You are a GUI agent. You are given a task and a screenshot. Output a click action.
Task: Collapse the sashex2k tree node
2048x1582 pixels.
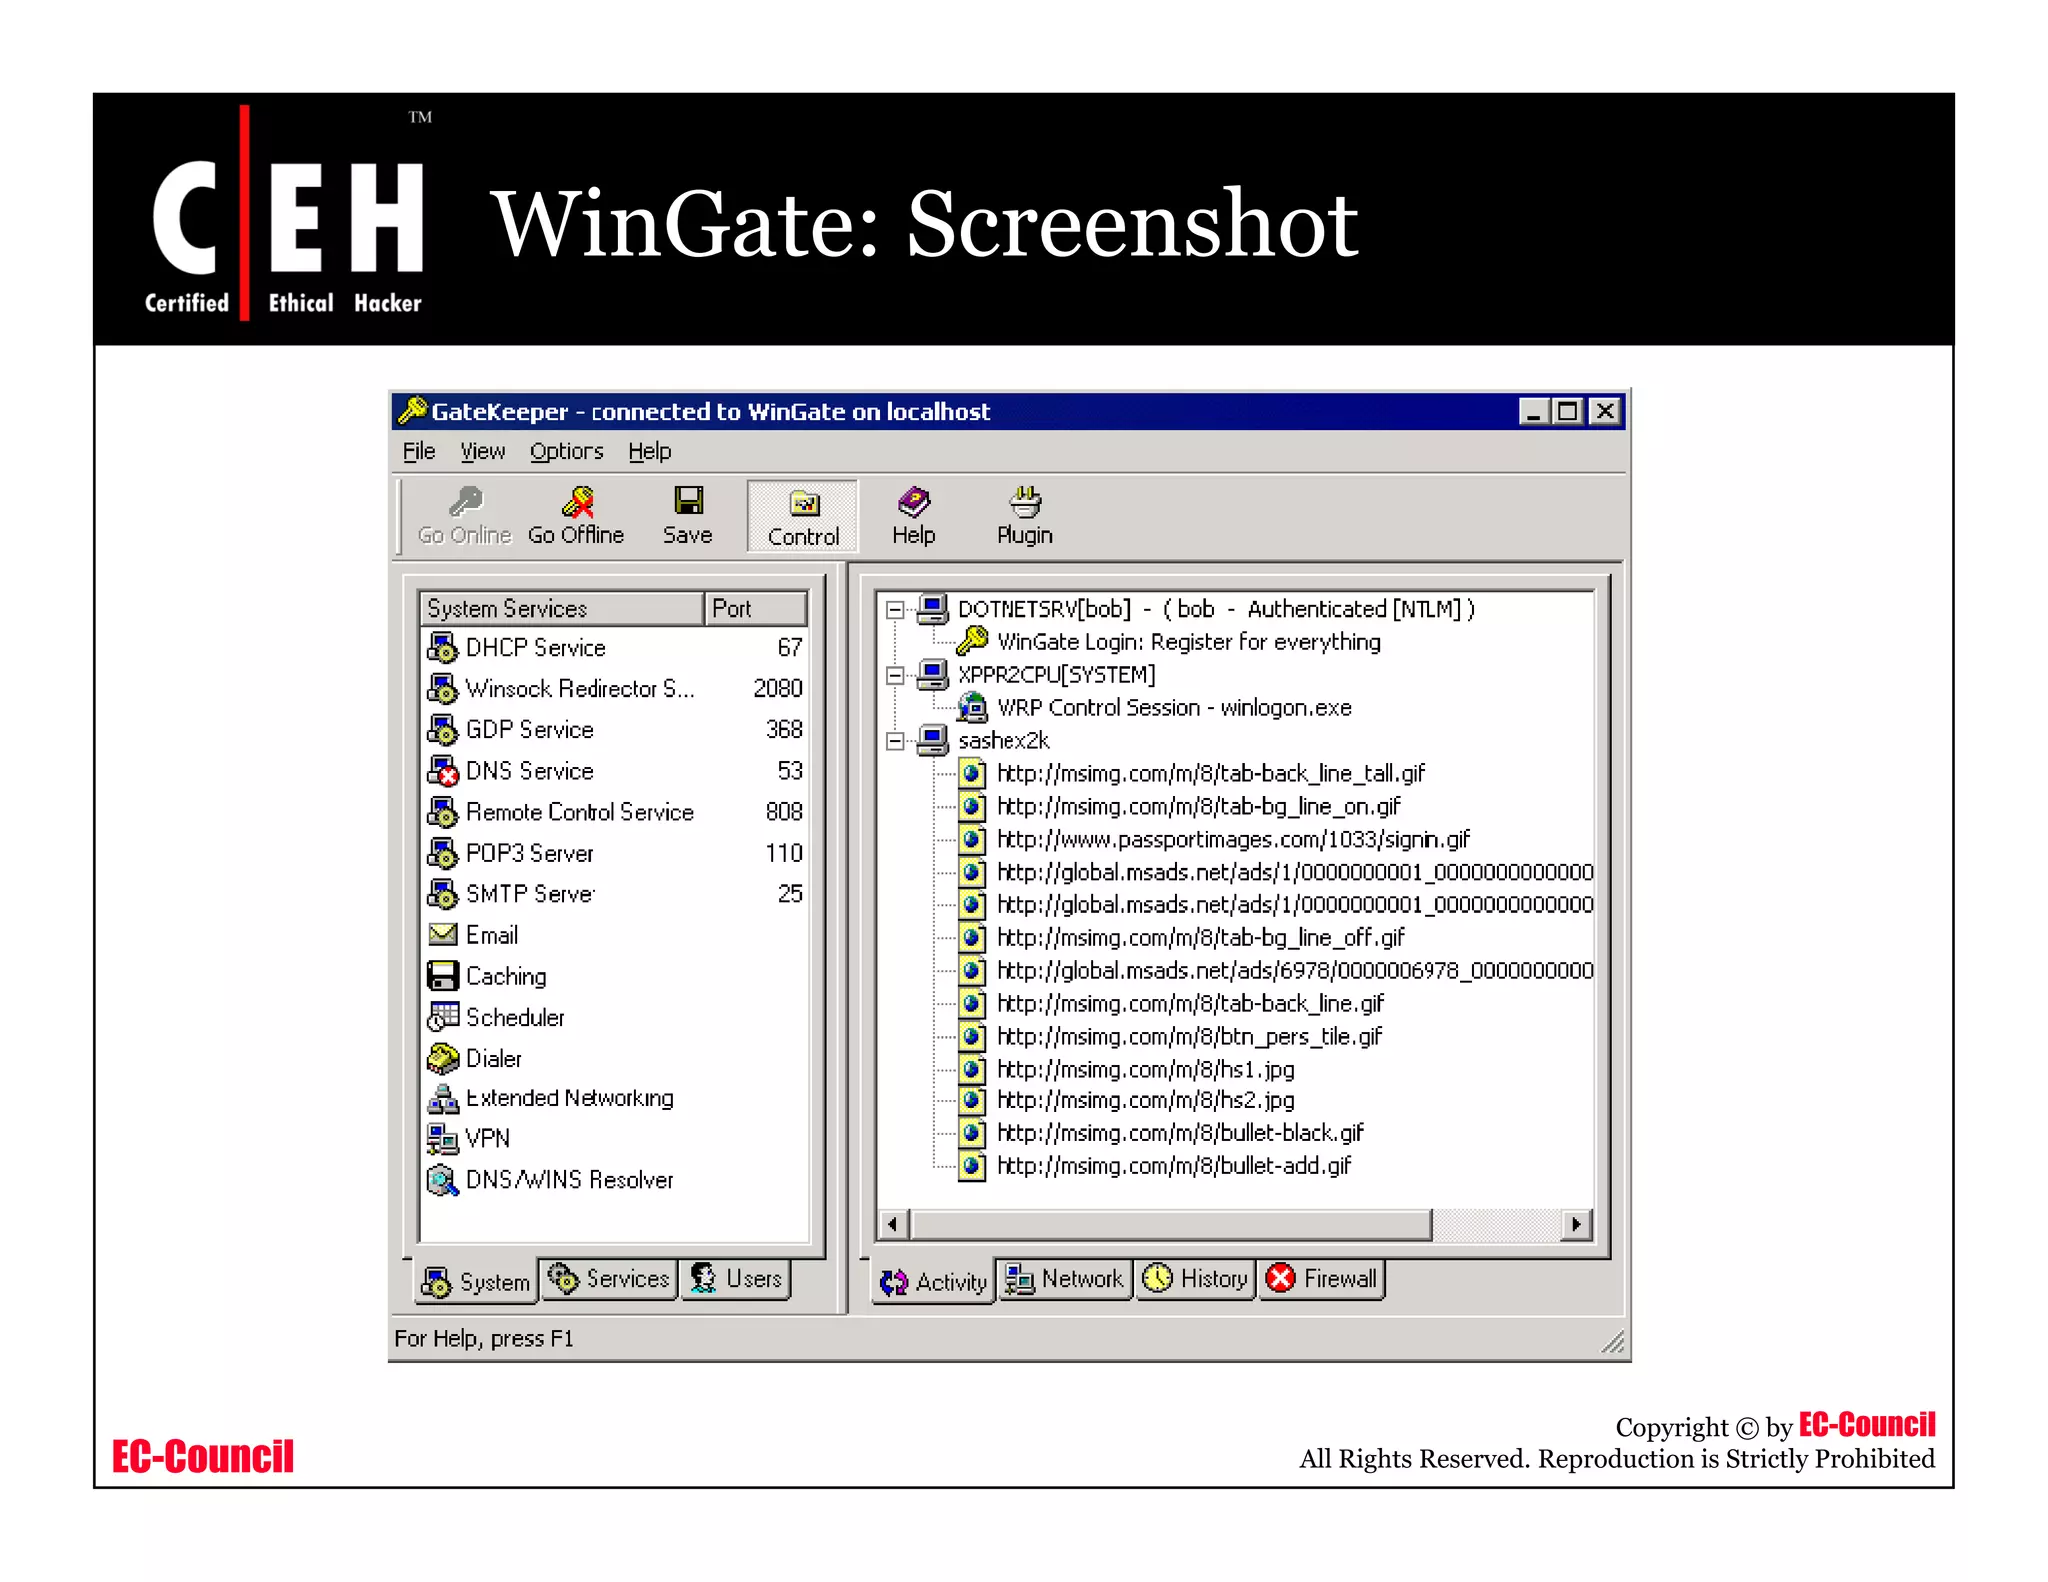(895, 741)
